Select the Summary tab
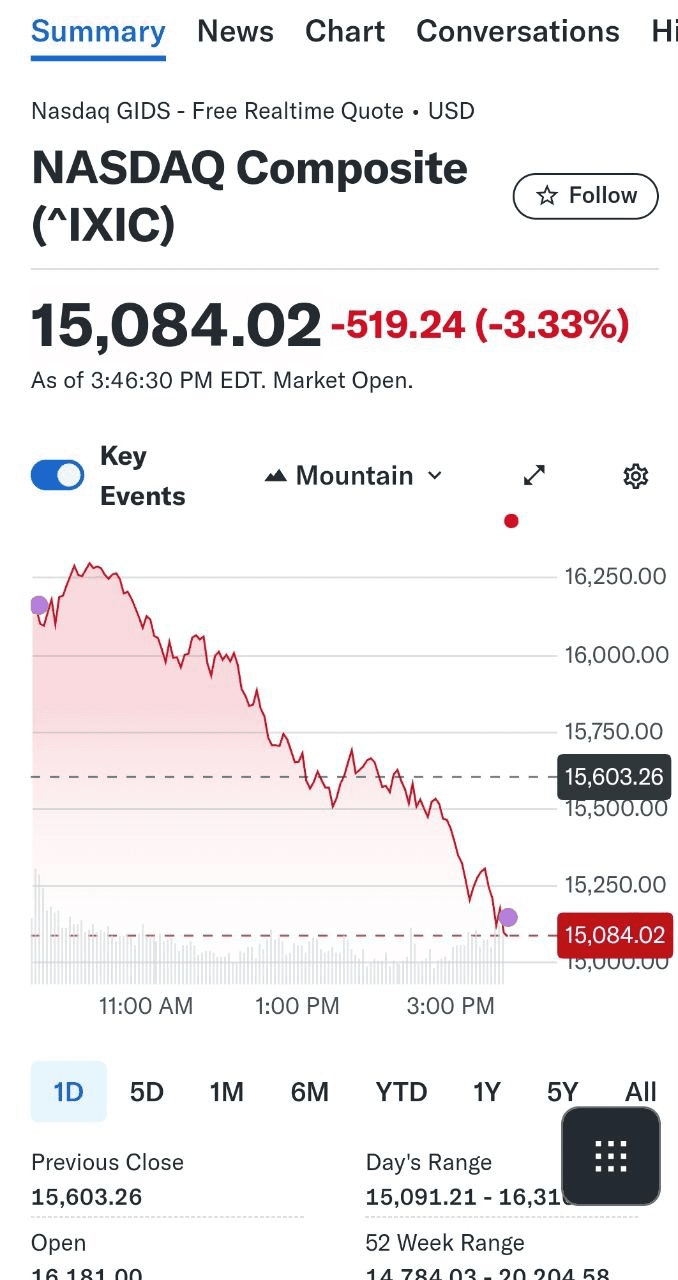Viewport: 678px width, 1280px height. 98,32
